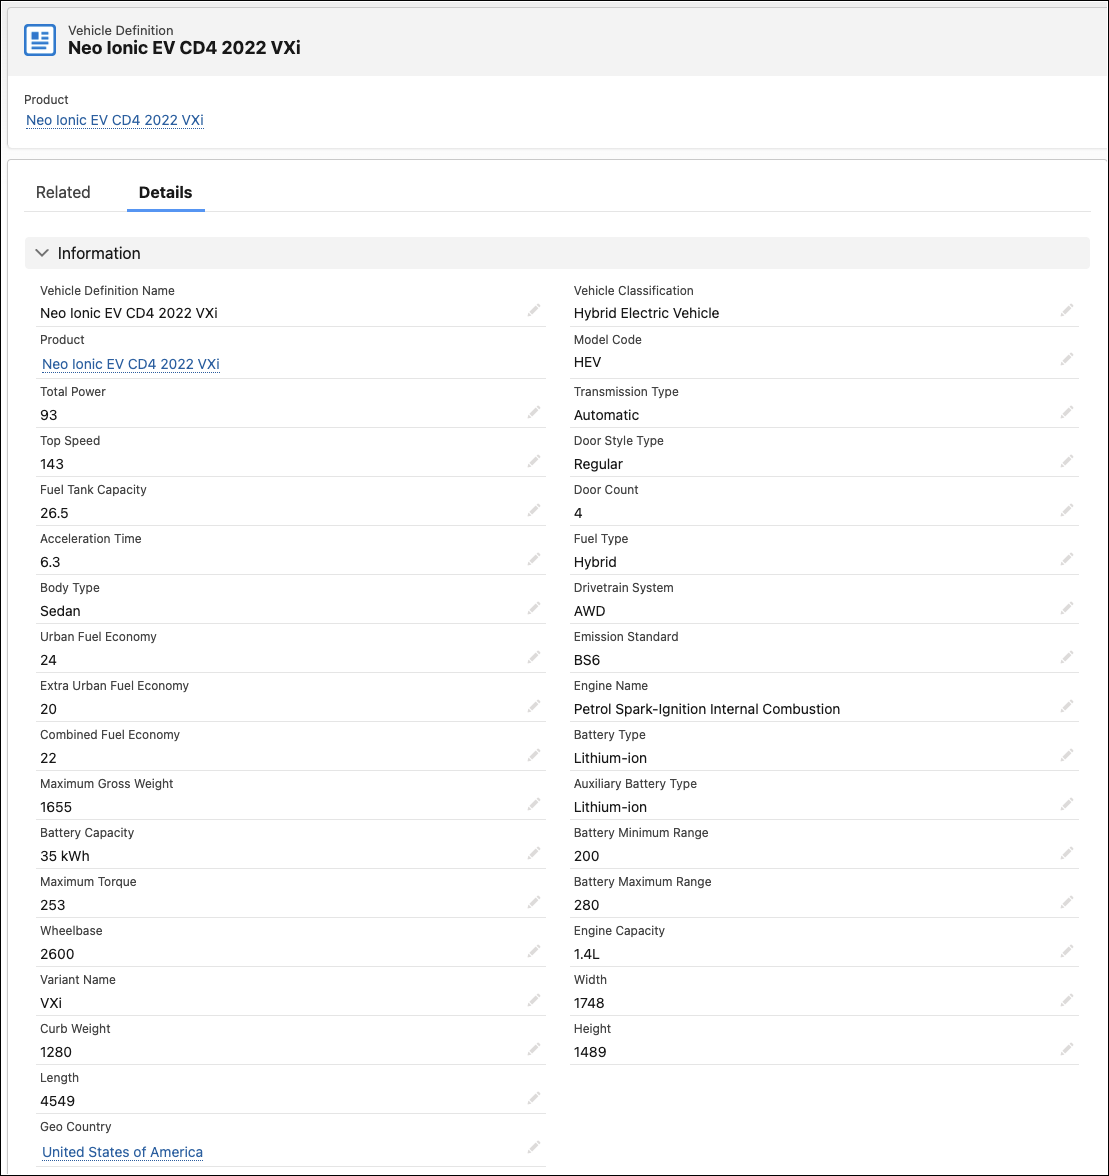Click Geo Country edit pencil icon
This screenshot has height=1176, width=1109.
(534, 1147)
